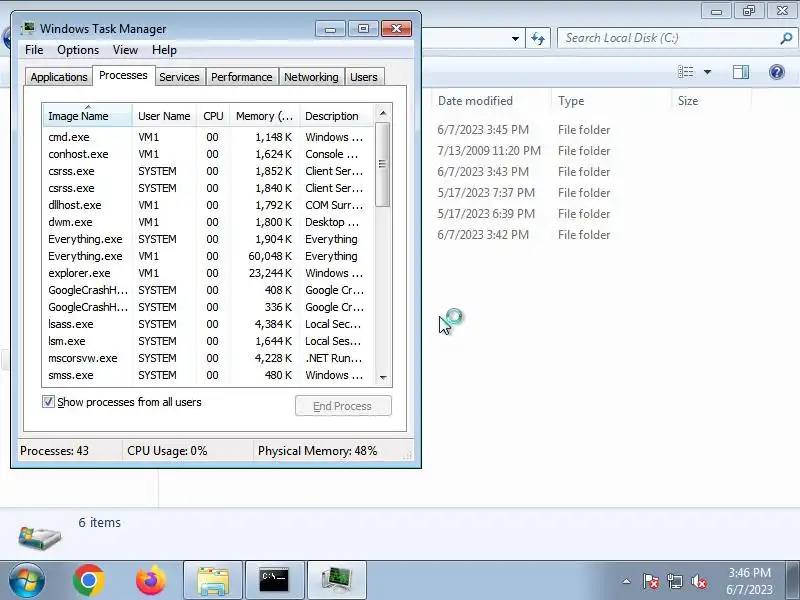Click Show desktop button at taskbar edge

(x=793, y=581)
